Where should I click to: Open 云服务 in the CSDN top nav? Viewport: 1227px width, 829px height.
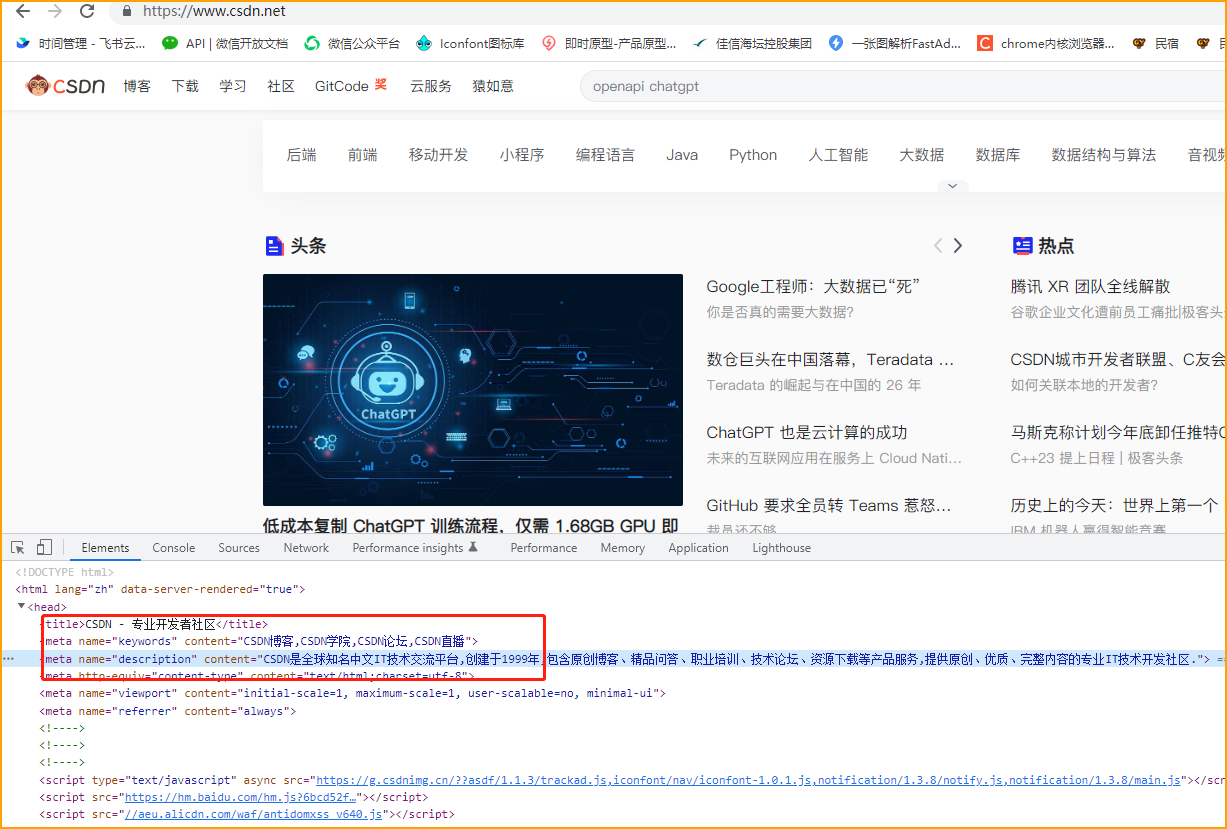point(431,86)
